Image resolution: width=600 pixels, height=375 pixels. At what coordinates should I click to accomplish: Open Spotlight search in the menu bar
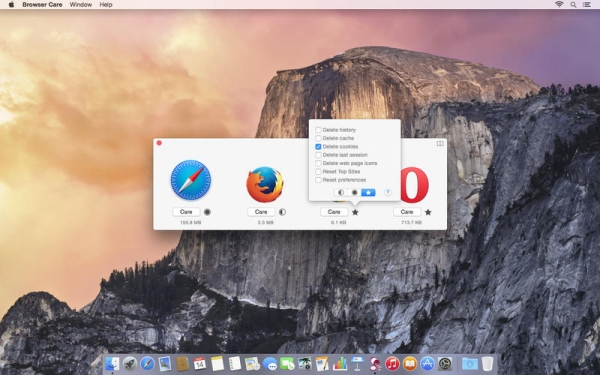[573, 5]
